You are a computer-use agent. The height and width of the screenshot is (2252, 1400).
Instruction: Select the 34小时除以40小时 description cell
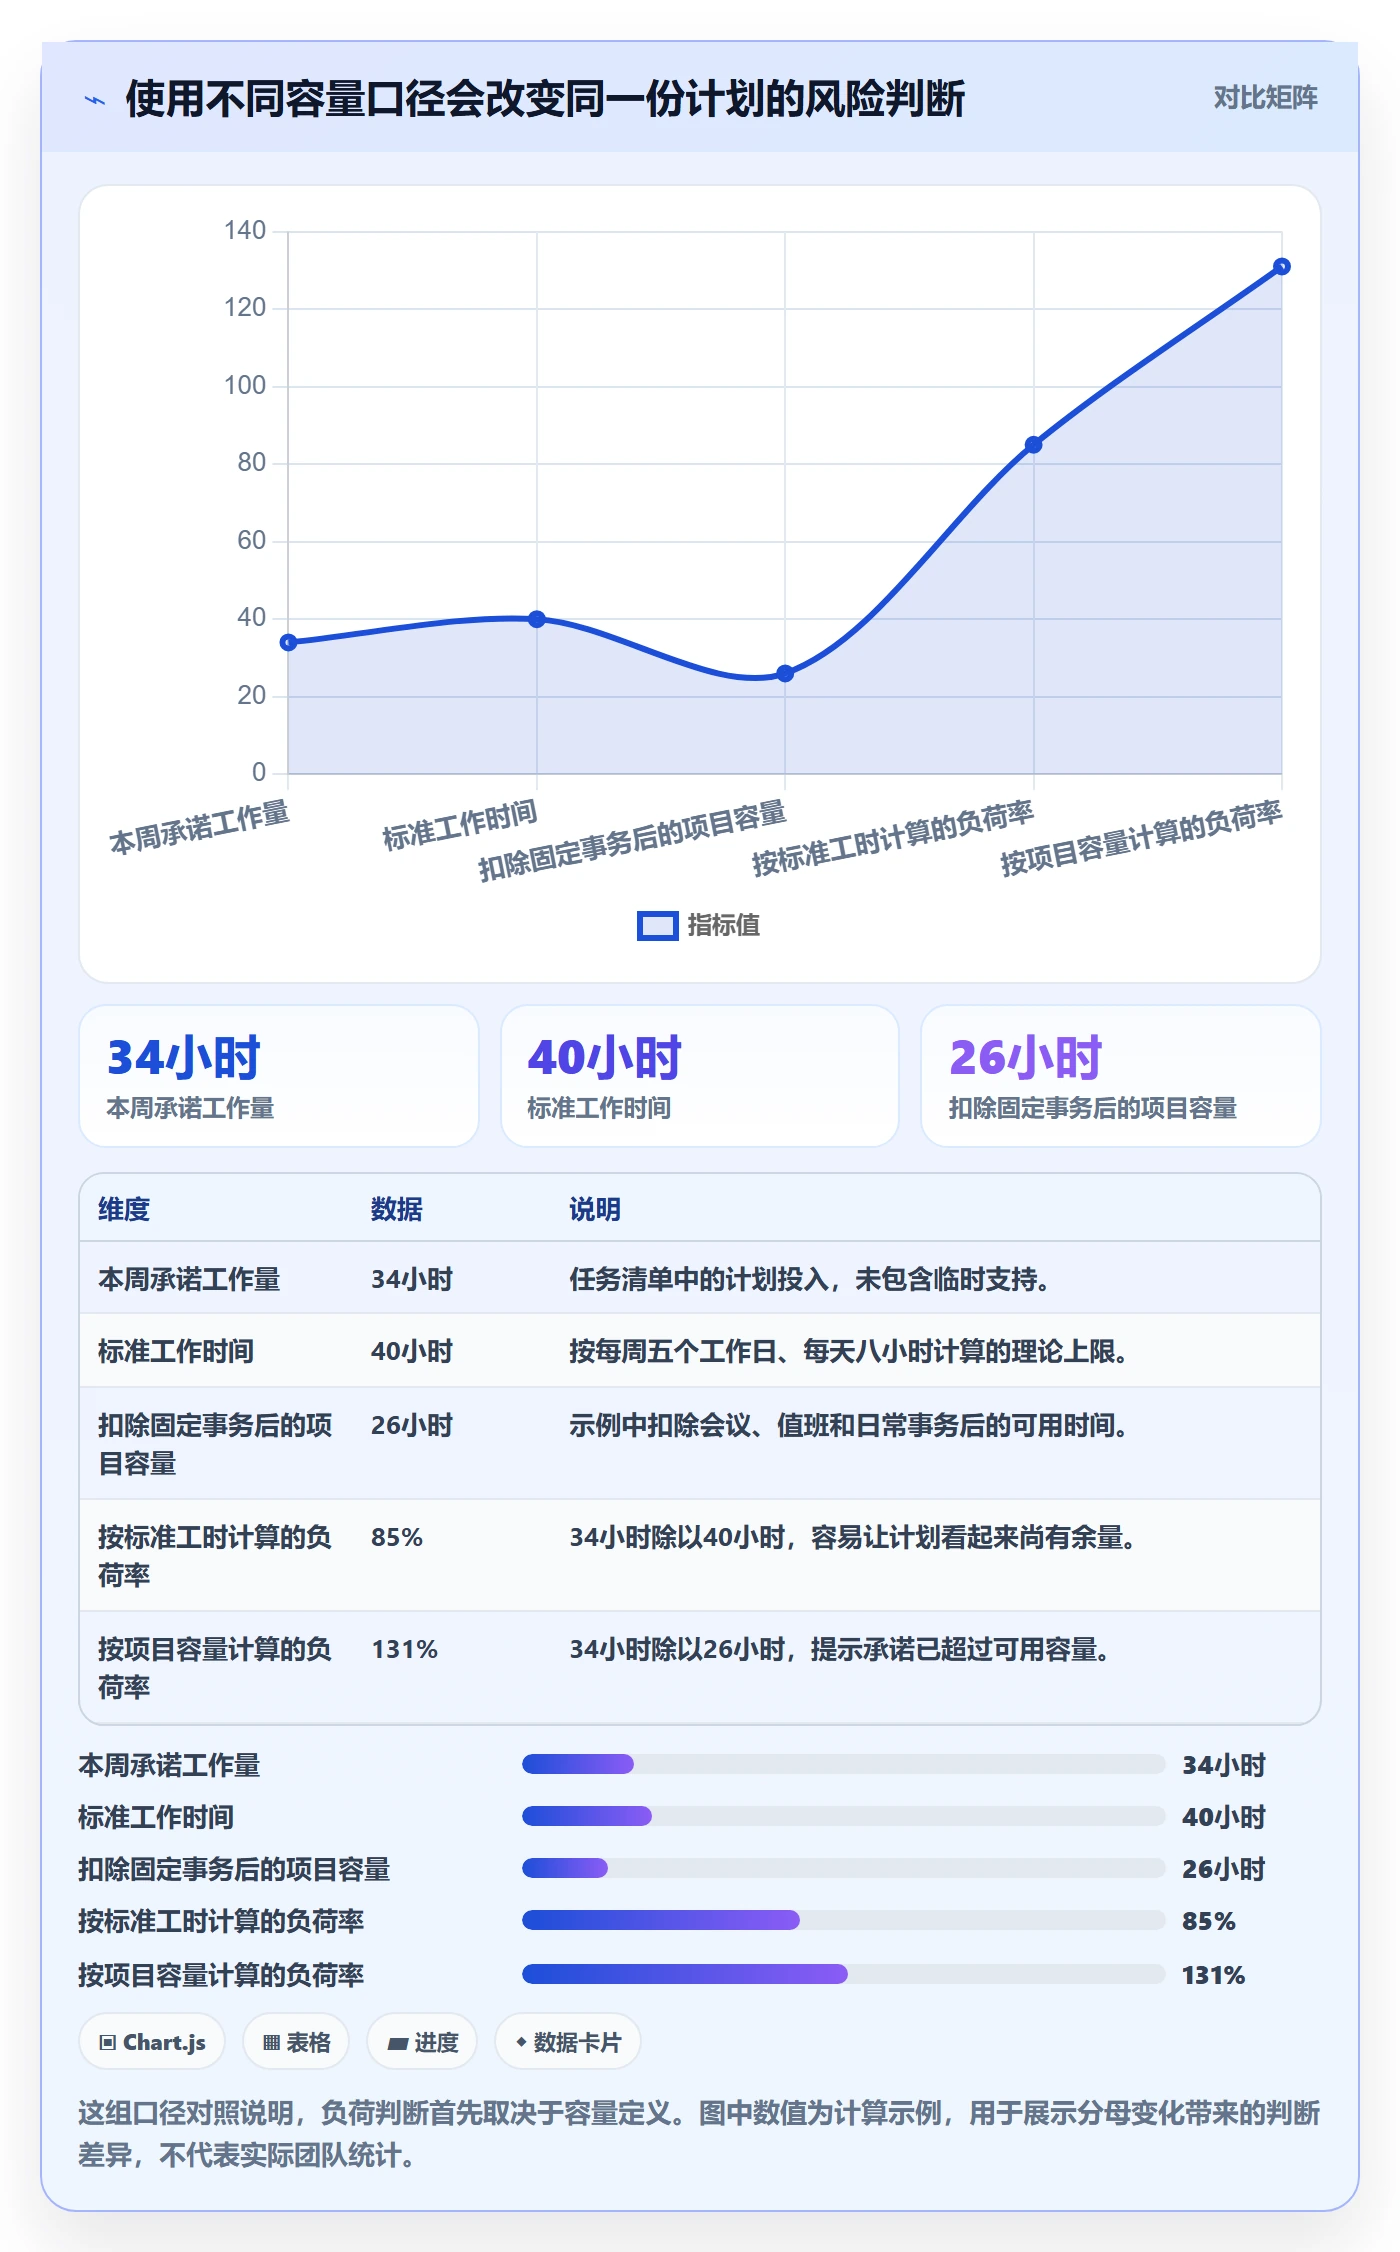pyautogui.click(x=853, y=1537)
